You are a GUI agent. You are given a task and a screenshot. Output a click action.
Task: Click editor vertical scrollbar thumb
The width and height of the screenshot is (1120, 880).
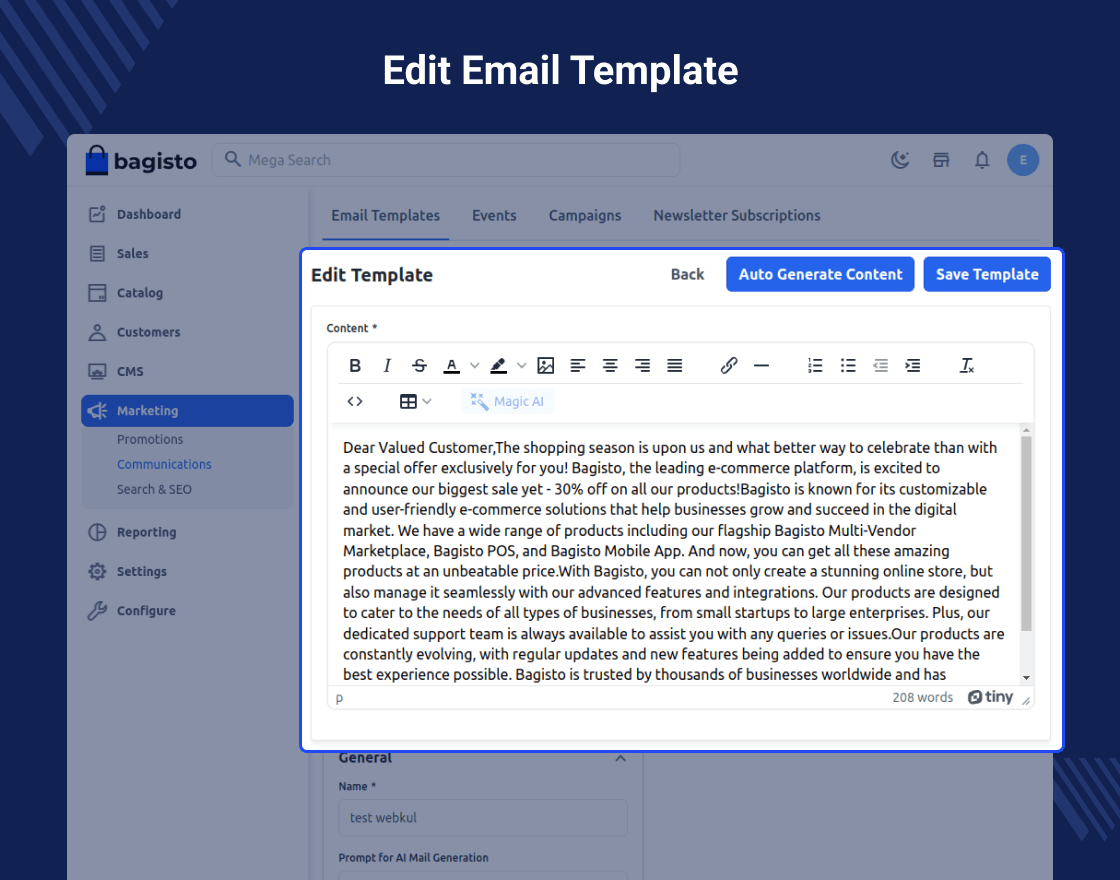coord(1026,534)
